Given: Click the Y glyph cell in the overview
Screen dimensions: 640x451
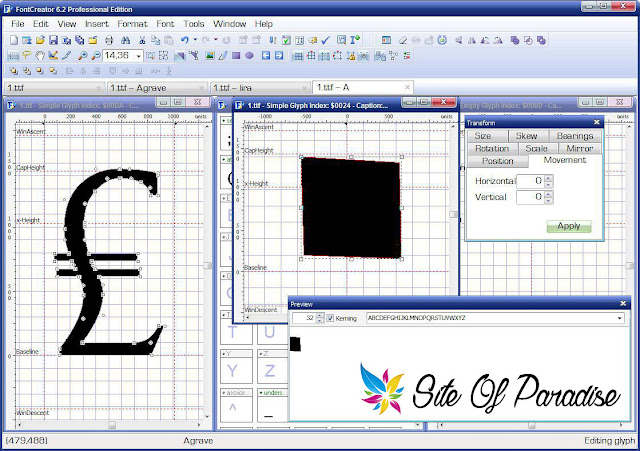Looking at the screenshot, I should [236, 367].
